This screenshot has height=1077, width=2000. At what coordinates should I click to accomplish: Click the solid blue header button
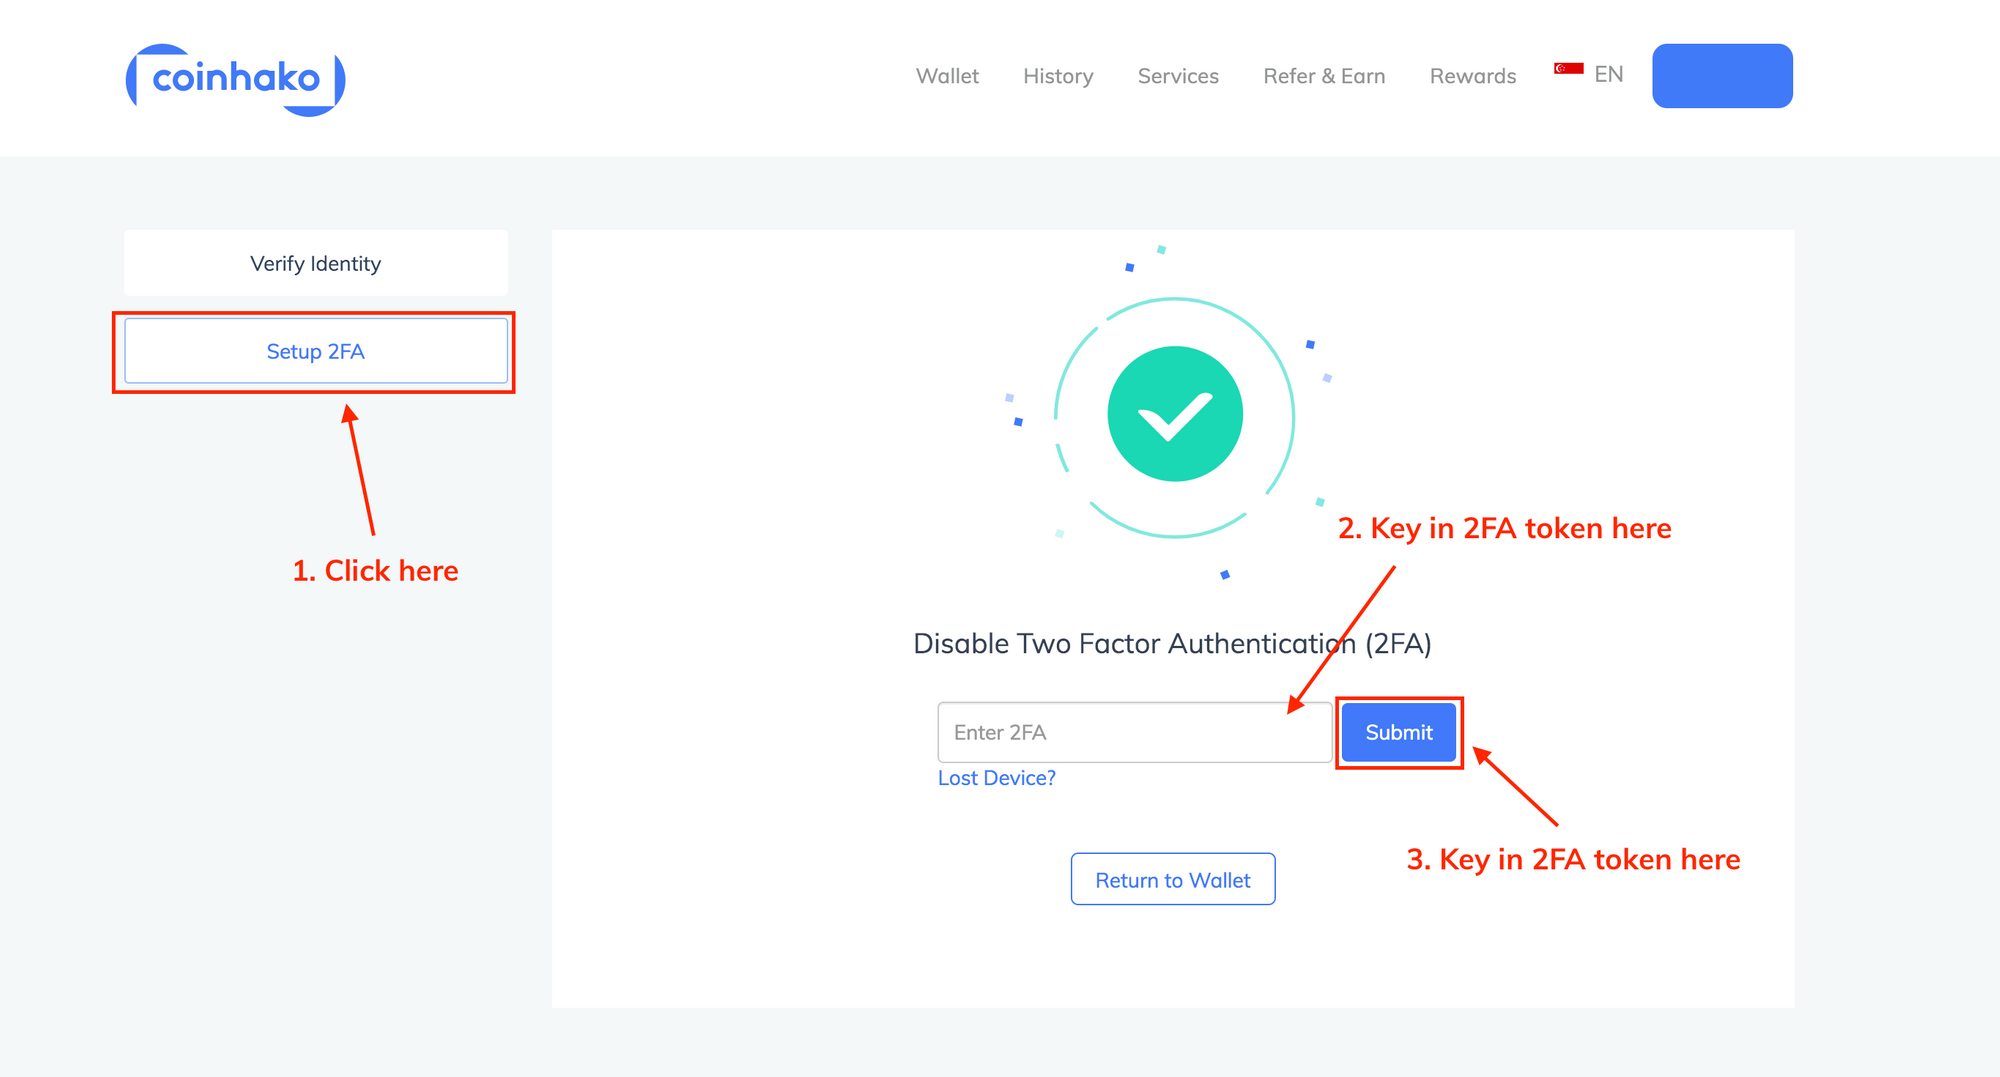(x=1722, y=76)
